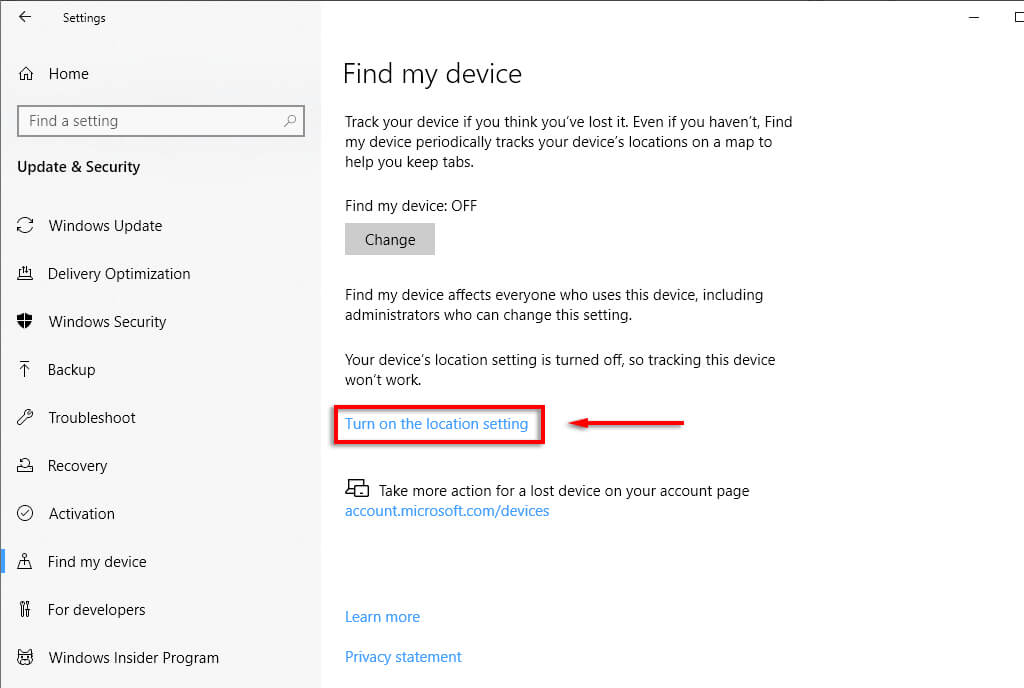Click the search magnifier icon
The height and width of the screenshot is (688, 1024).
click(x=290, y=121)
